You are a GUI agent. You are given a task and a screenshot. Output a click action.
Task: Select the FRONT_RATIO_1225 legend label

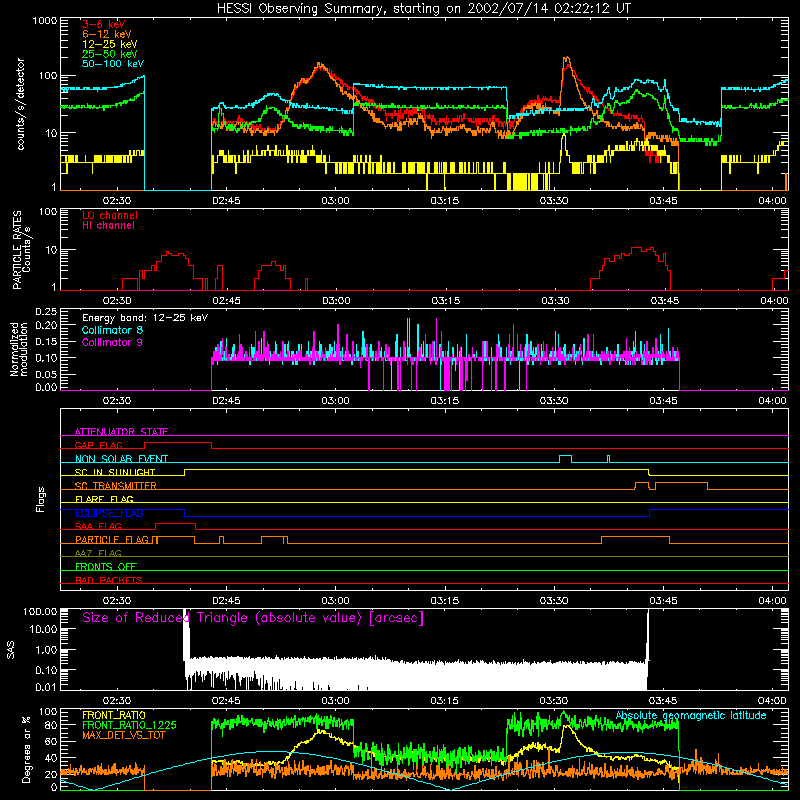(129, 725)
